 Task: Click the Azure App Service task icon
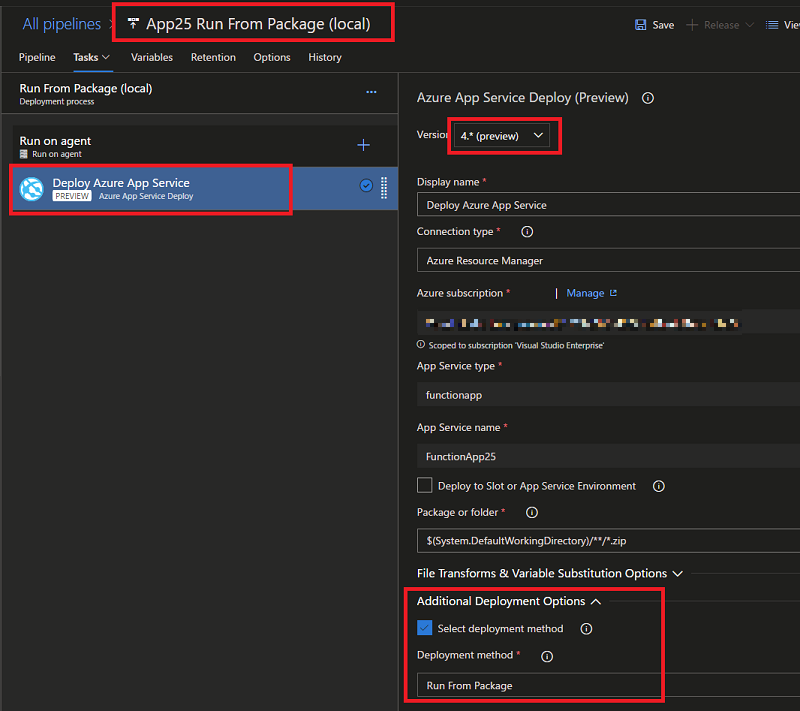32,189
